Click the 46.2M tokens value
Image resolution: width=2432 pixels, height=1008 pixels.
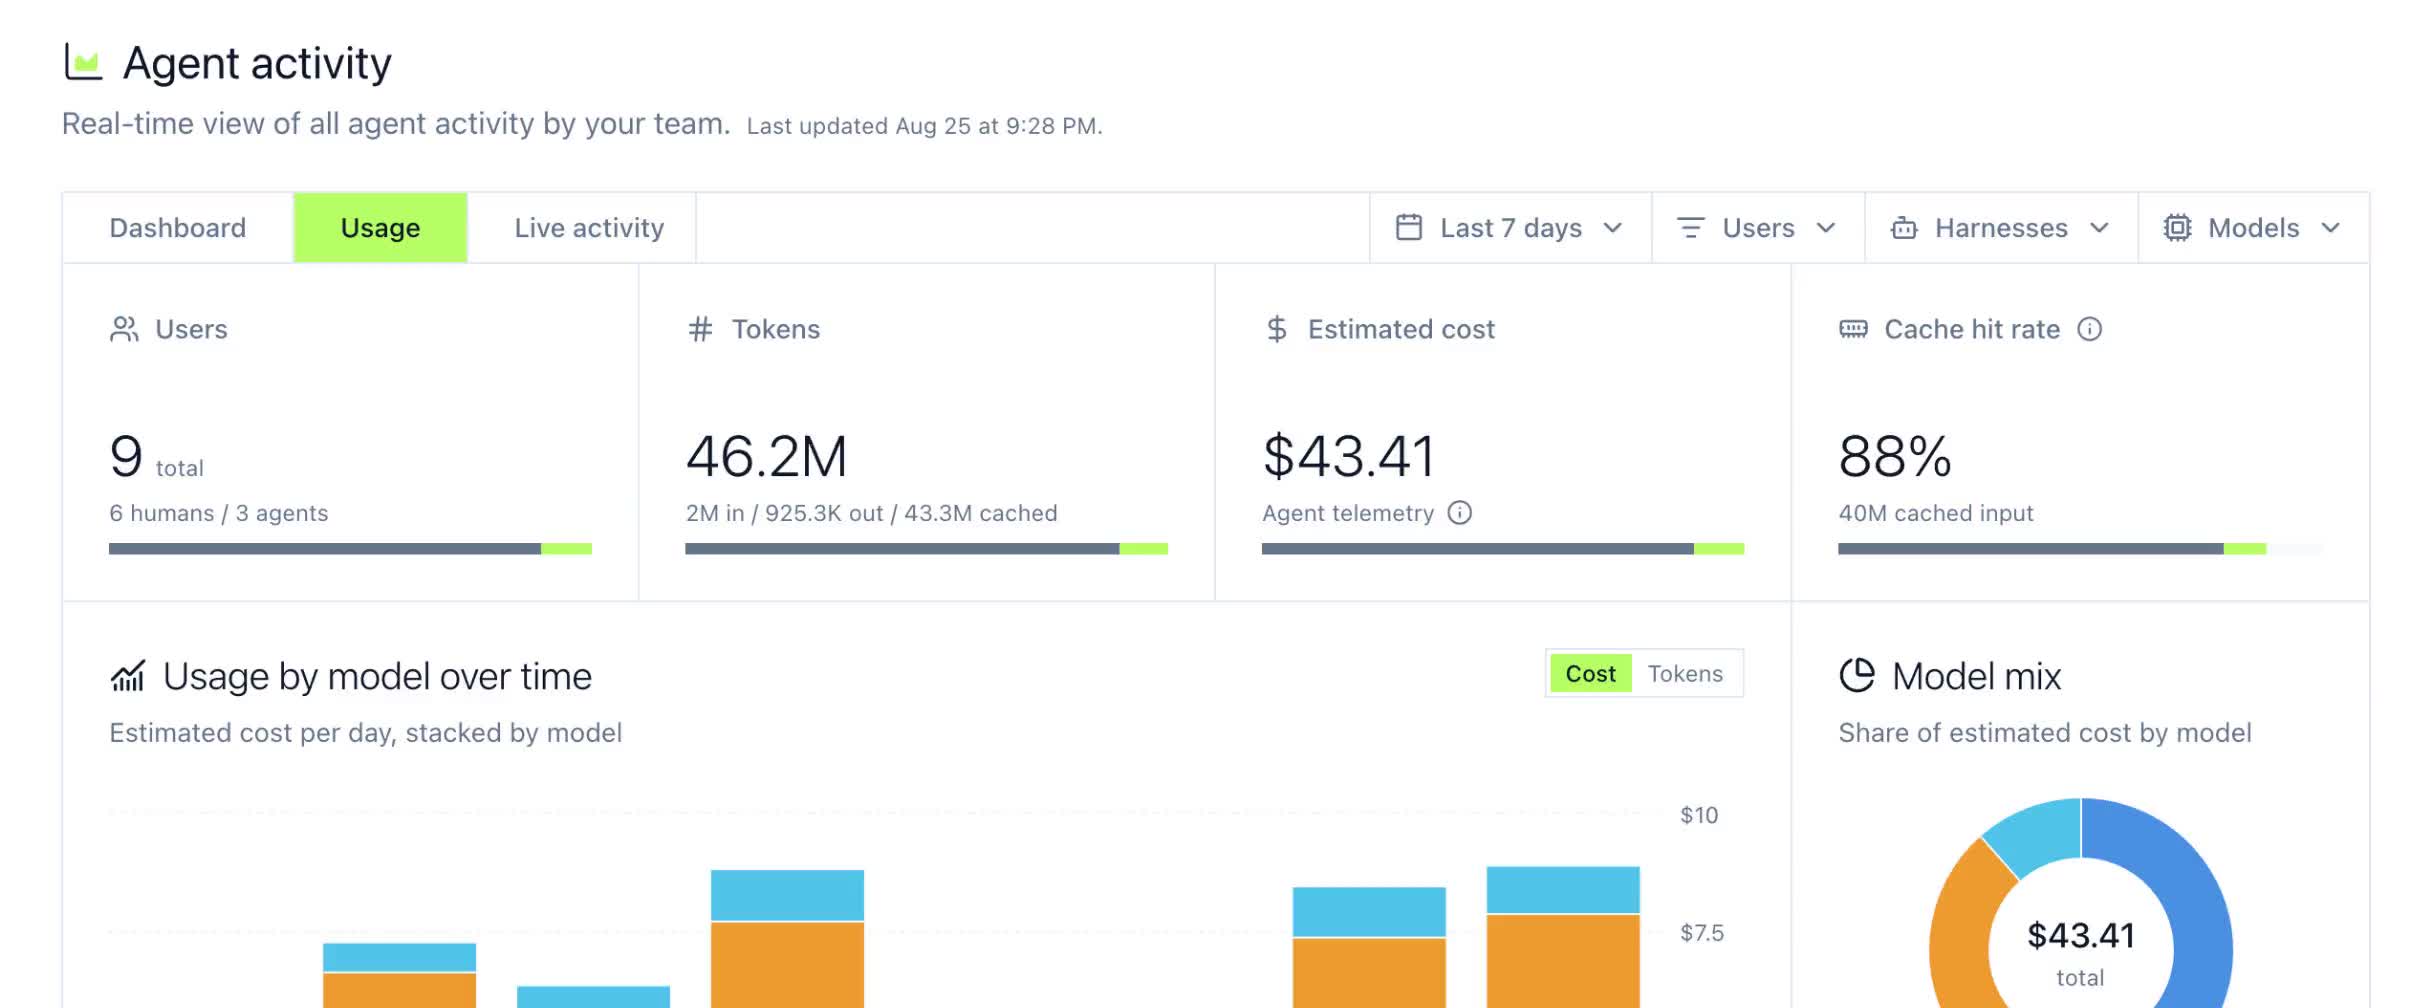click(766, 457)
